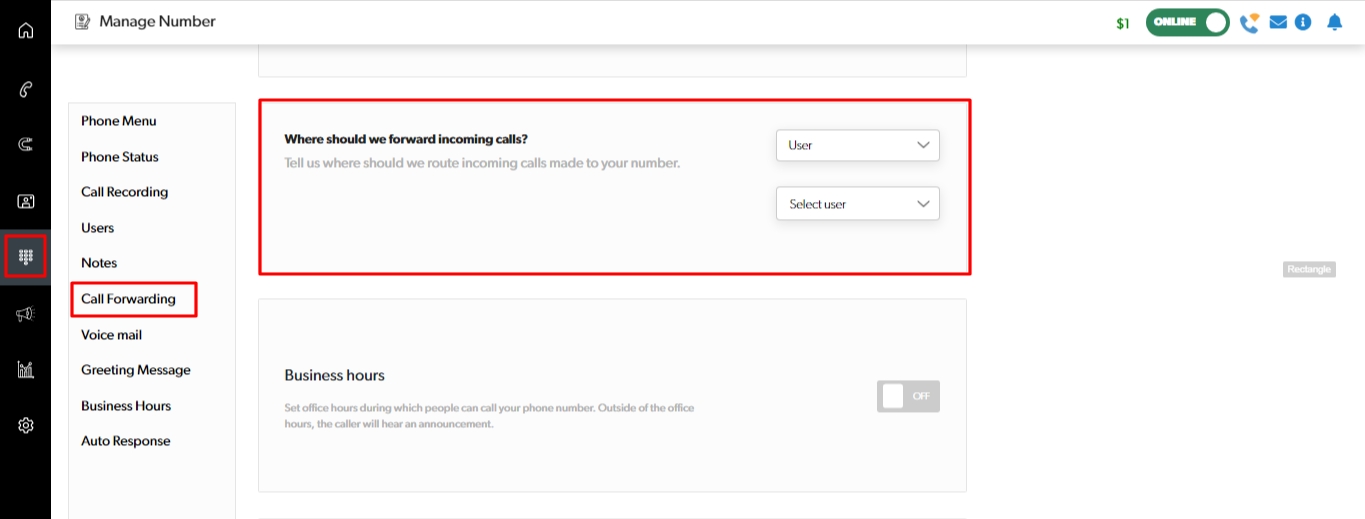The width and height of the screenshot is (1365, 519).
Task: Open the contacts card sidebar icon
Action: click(x=26, y=201)
